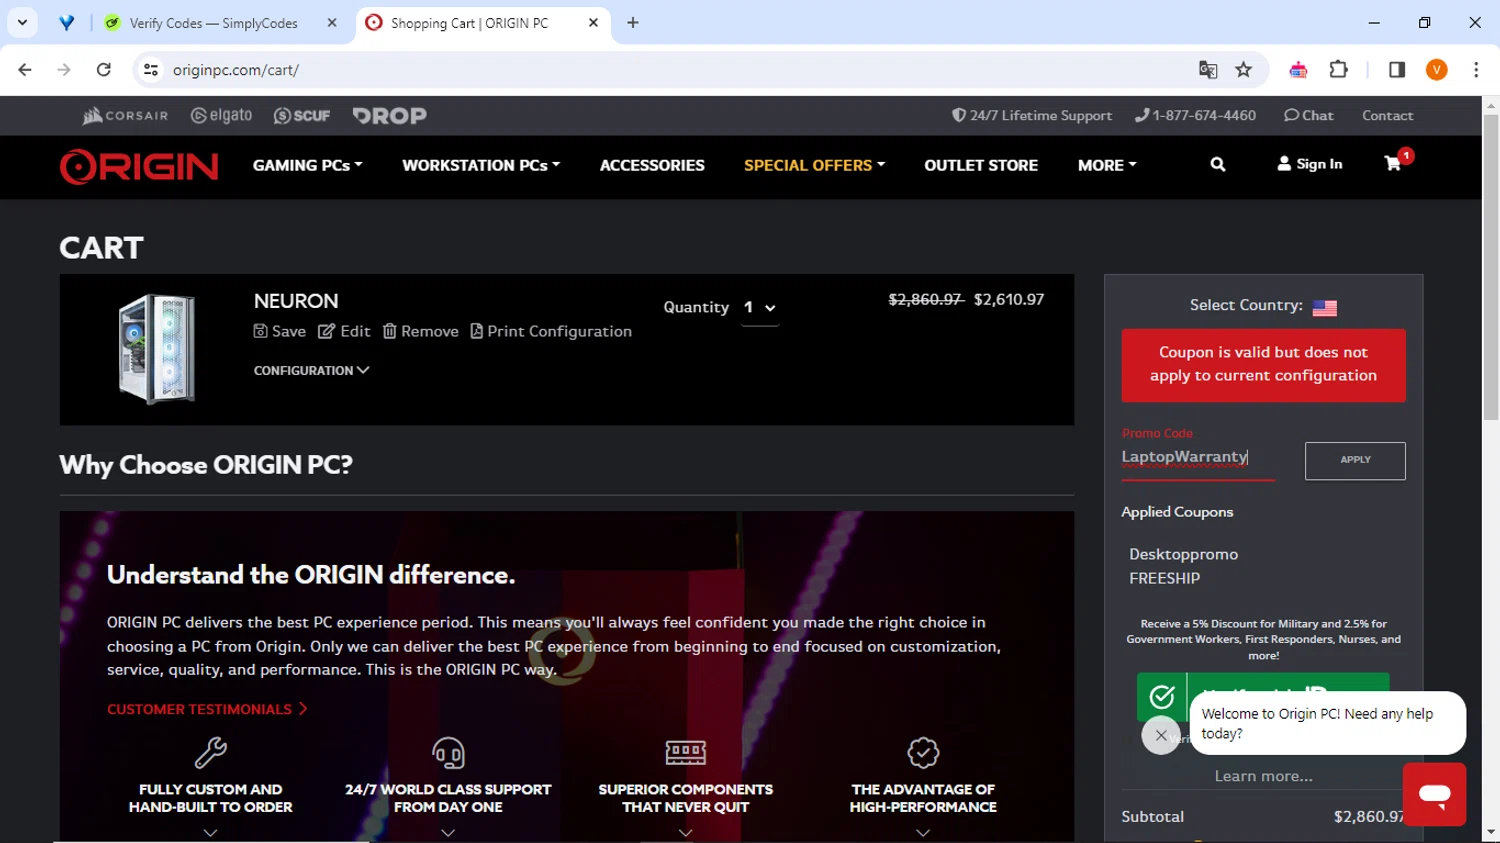The height and width of the screenshot is (843, 1500).
Task: Expand the Workstation PCs menu
Action: click(x=481, y=166)
